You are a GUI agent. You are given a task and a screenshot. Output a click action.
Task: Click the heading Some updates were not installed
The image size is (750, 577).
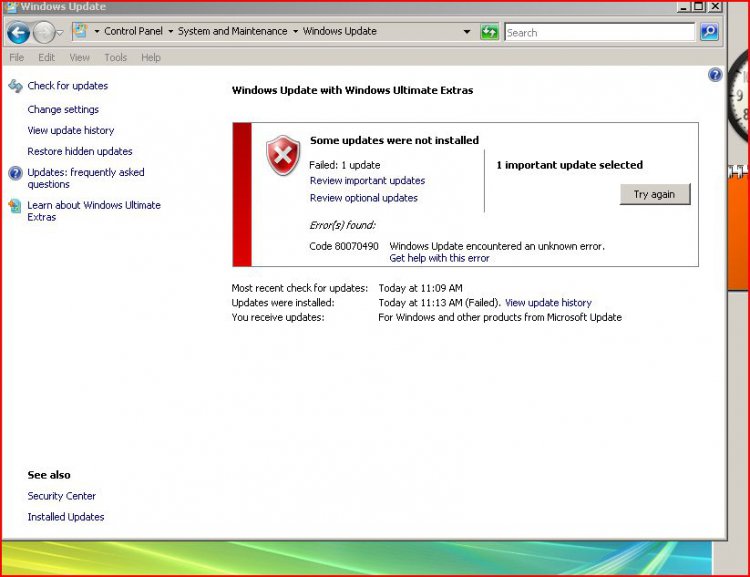coord(394,140)
